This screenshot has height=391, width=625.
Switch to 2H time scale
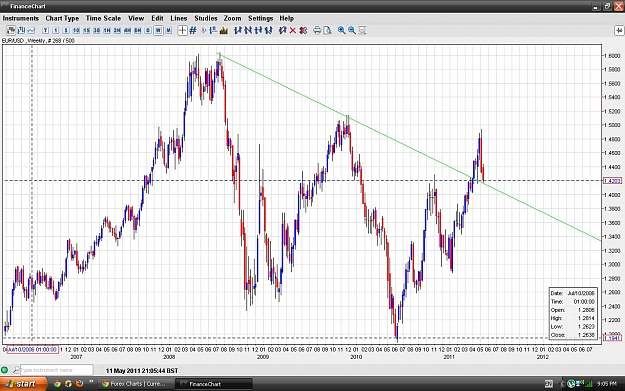coord(117,30)
